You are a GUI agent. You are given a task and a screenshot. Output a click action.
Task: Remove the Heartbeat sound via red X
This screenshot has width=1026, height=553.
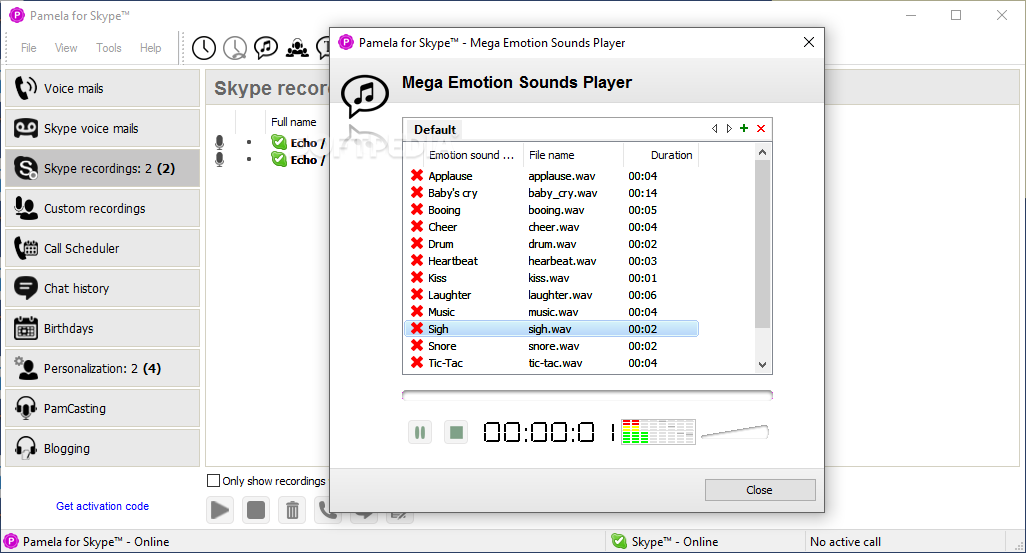417,260
